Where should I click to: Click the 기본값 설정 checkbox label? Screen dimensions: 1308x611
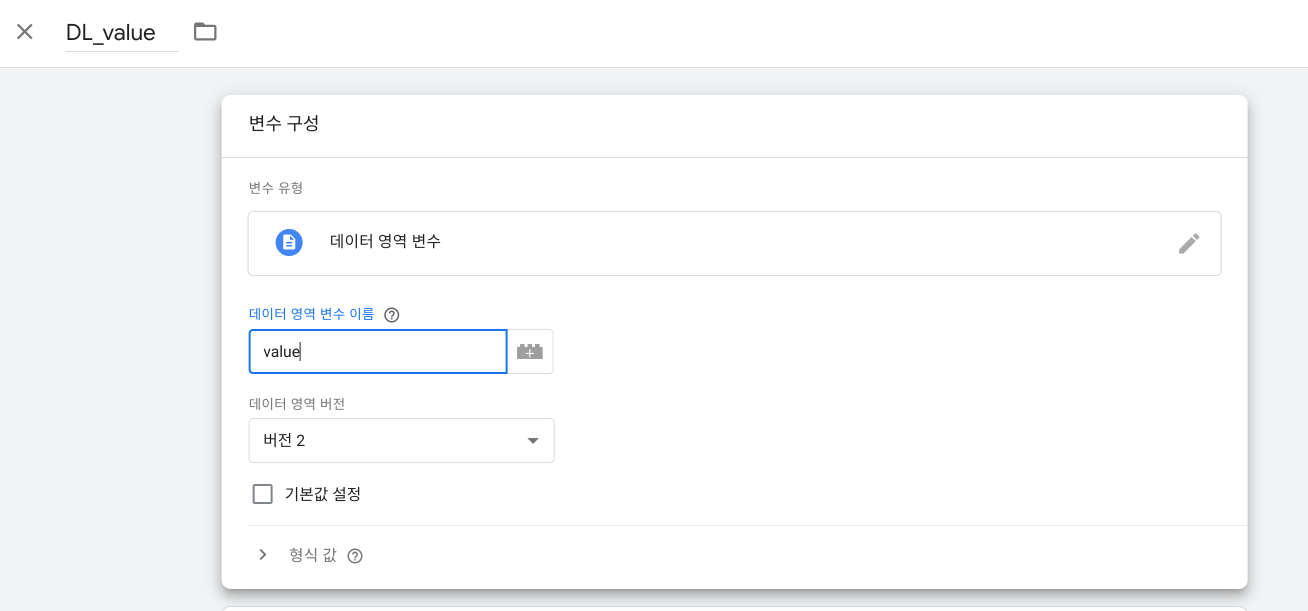coord(322,494)
